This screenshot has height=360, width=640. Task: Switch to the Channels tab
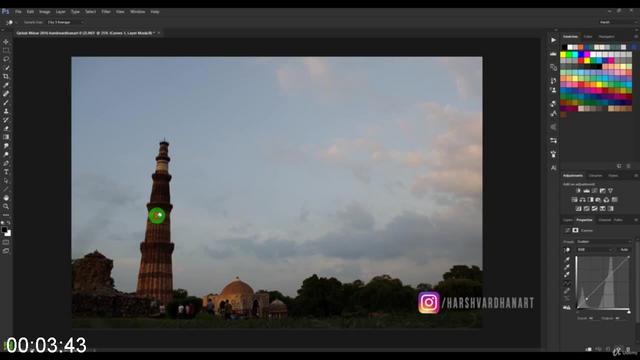tap(604, 220)
